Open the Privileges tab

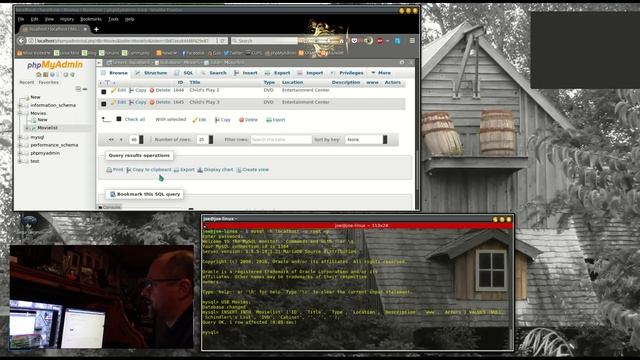347,73
